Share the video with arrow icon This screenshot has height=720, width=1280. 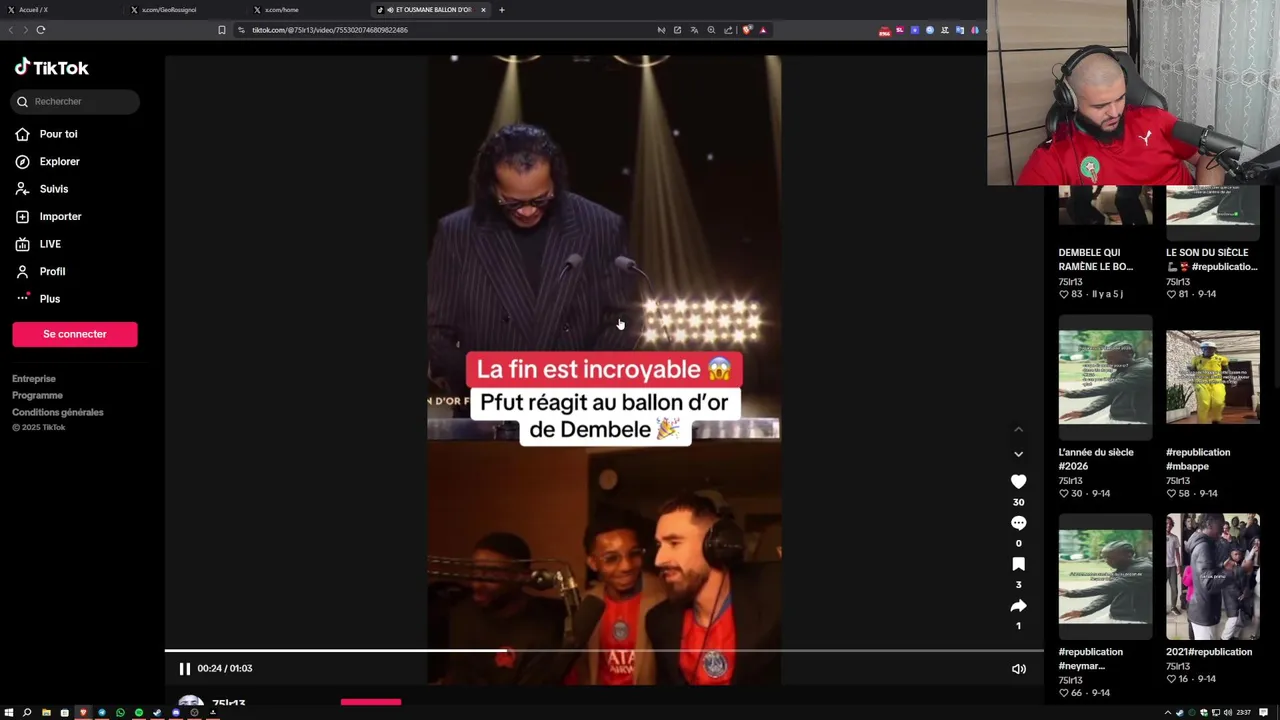(x=1018, y=606)
